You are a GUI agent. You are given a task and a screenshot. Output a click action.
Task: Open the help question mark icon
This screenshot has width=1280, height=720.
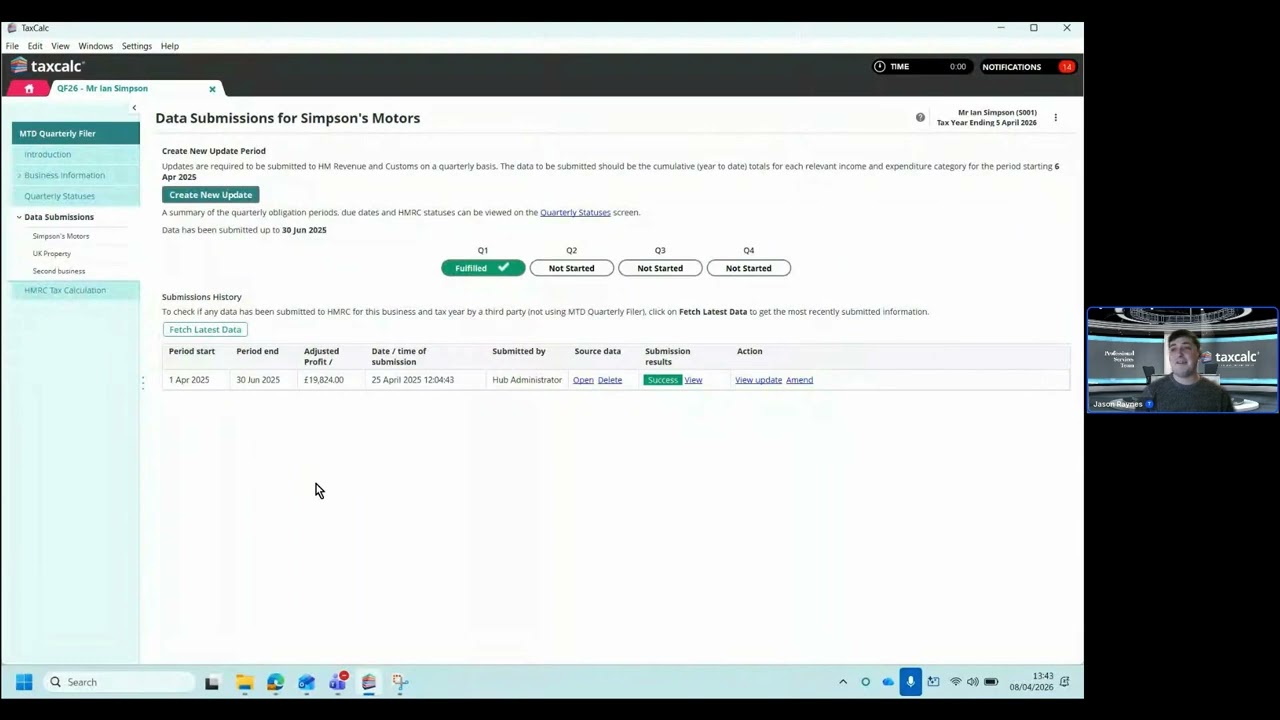coord(920,118)
